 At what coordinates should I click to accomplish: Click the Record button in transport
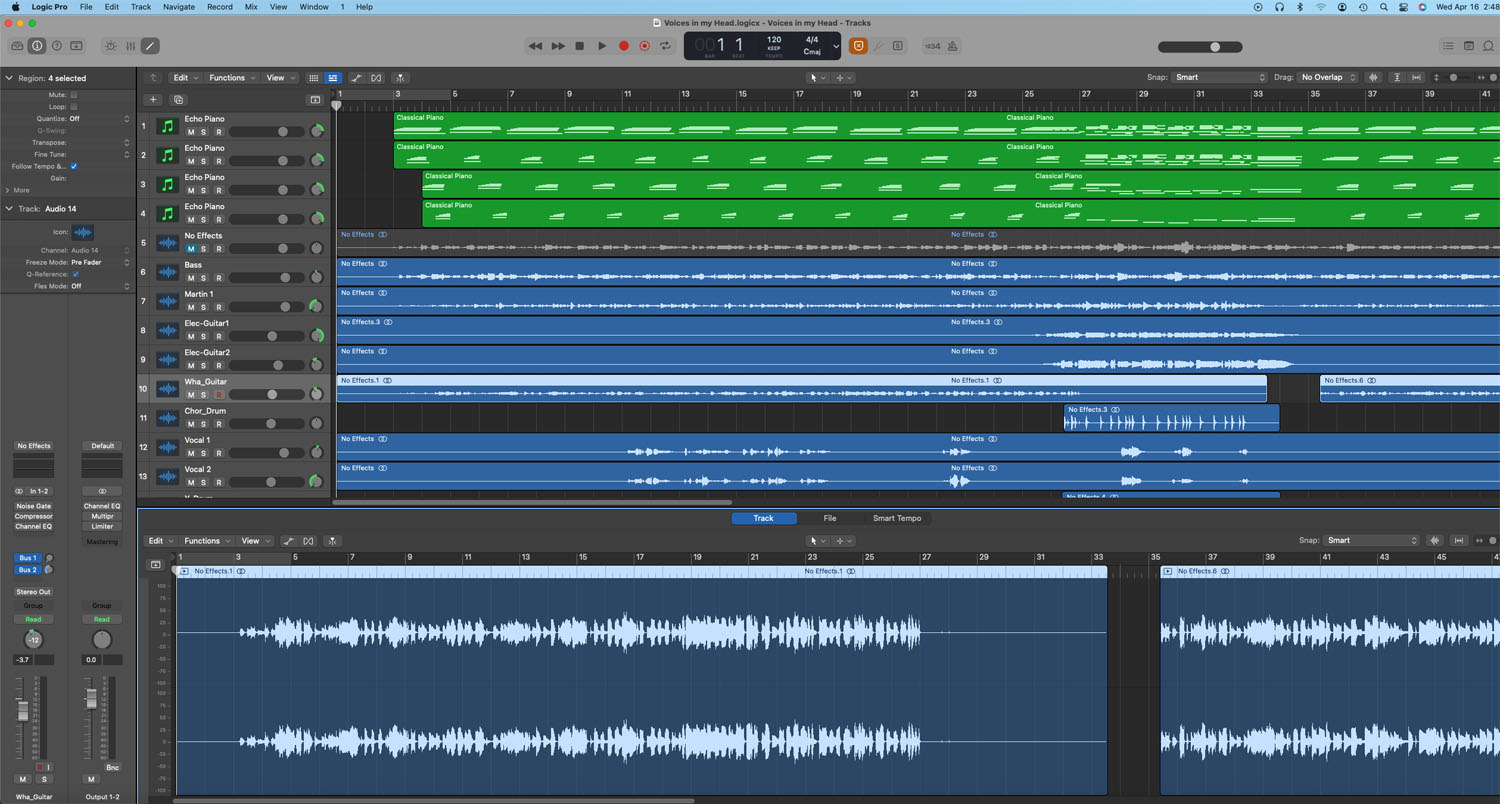(x=624, y=46)
